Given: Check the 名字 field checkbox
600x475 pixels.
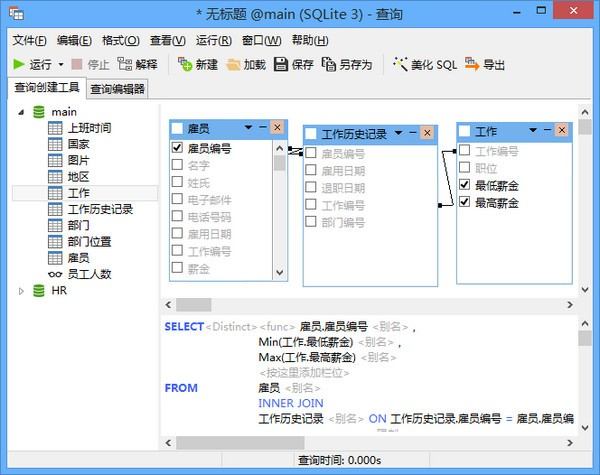Looking at the screenshot, I should pyautogui.click(x=177, y=165).
